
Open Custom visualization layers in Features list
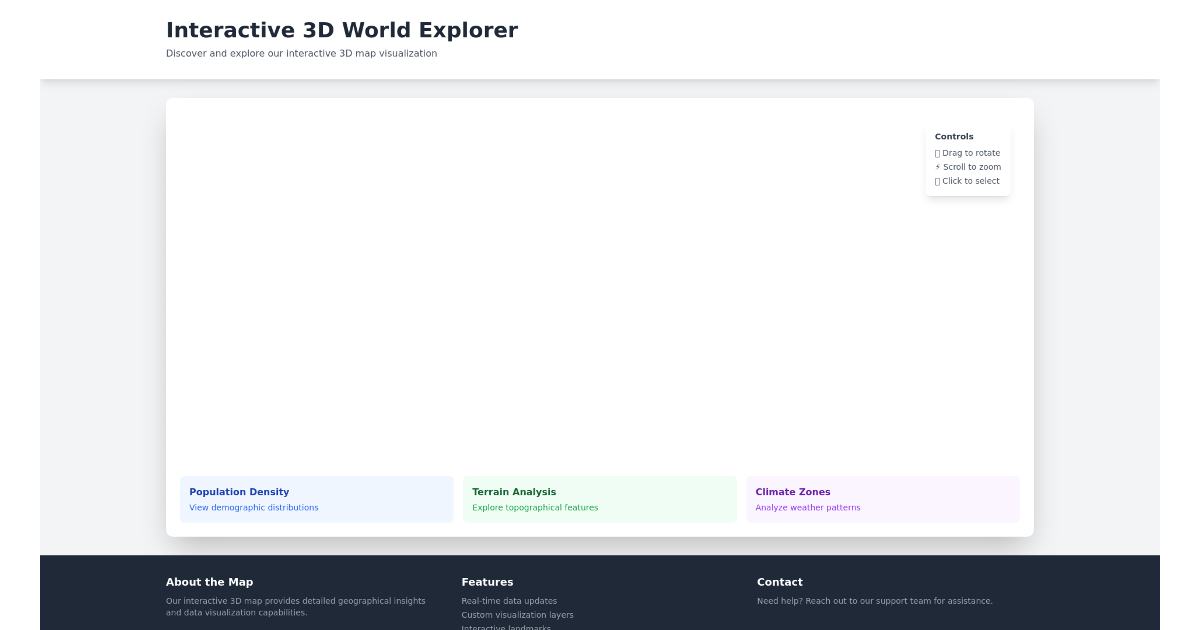pyautogui.click(x=517, y=614)
